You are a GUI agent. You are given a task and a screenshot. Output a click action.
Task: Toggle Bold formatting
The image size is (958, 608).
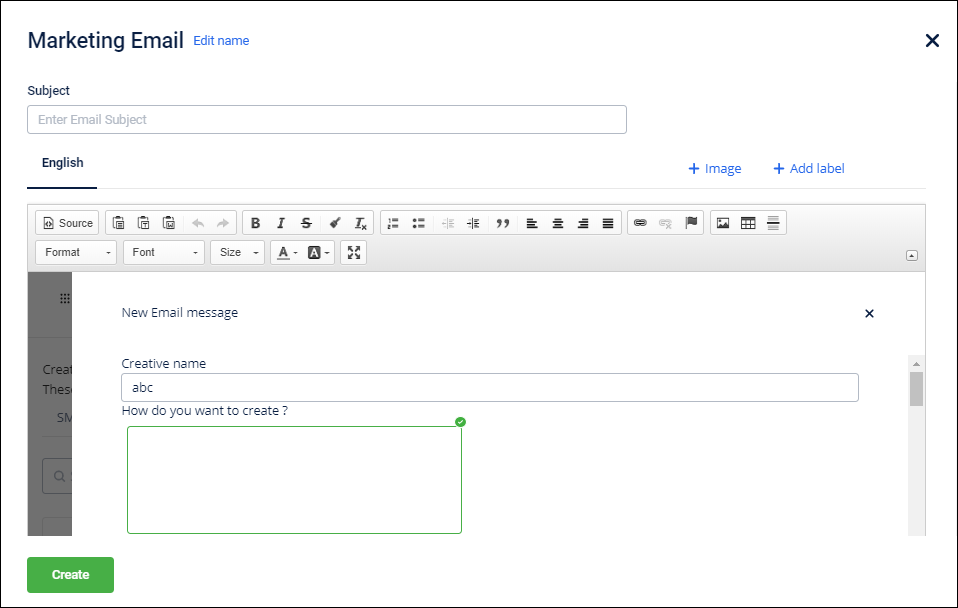coord(255,223)
